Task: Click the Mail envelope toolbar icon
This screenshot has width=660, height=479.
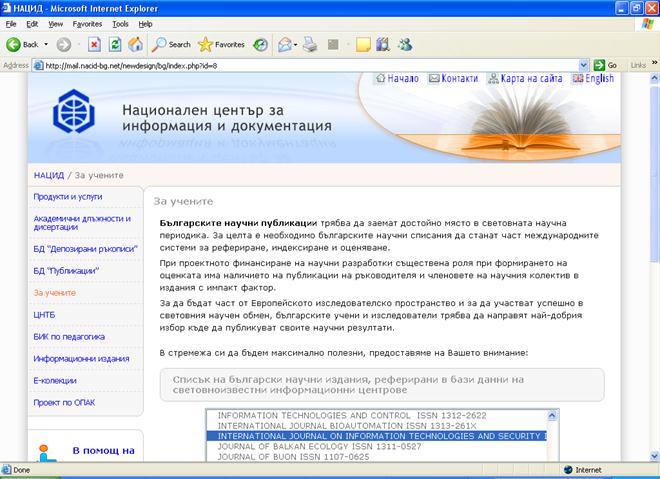Action: 285,45
